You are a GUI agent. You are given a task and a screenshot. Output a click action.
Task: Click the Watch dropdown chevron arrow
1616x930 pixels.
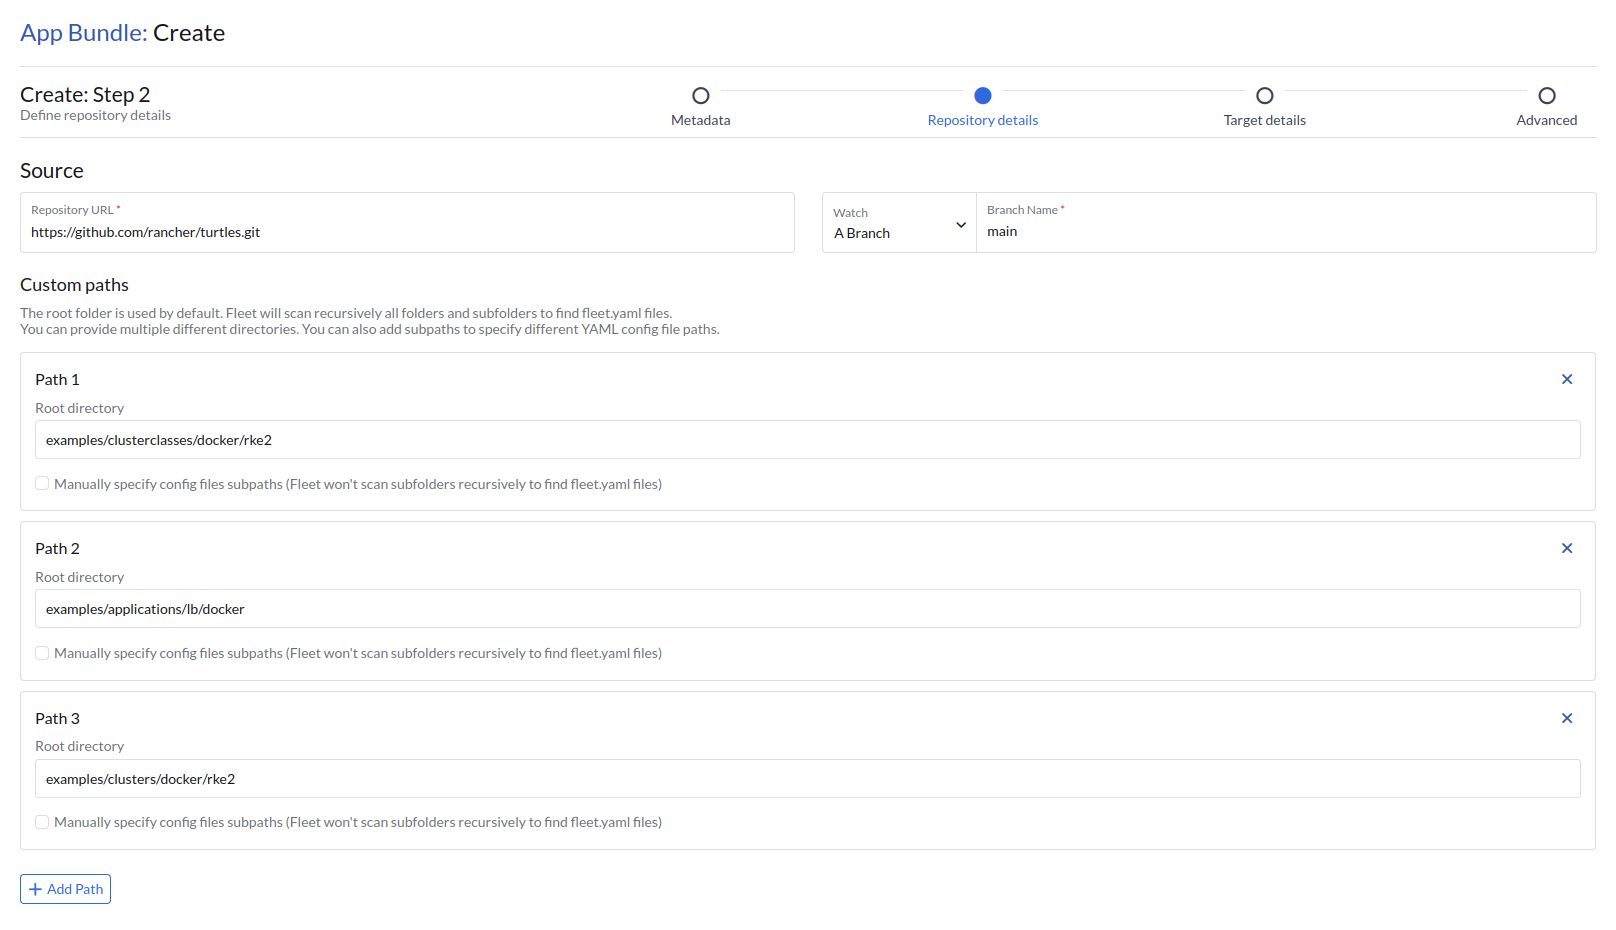[961, 225]
